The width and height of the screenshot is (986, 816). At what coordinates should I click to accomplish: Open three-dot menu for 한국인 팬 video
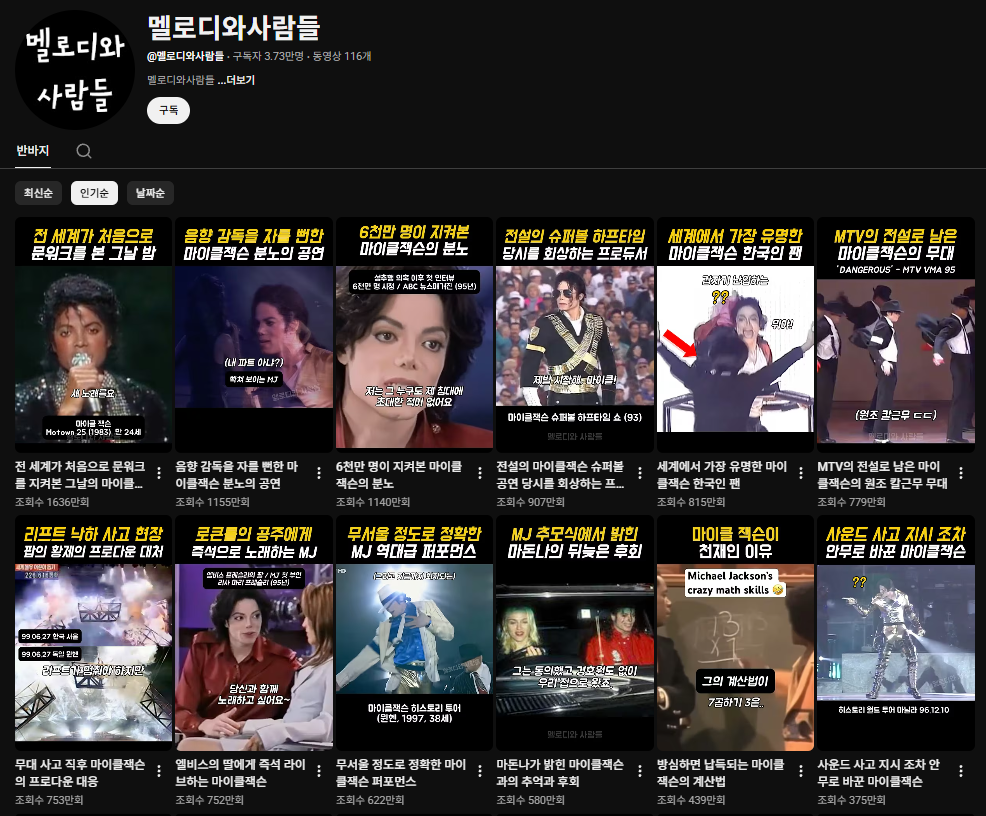coord(800,473)
